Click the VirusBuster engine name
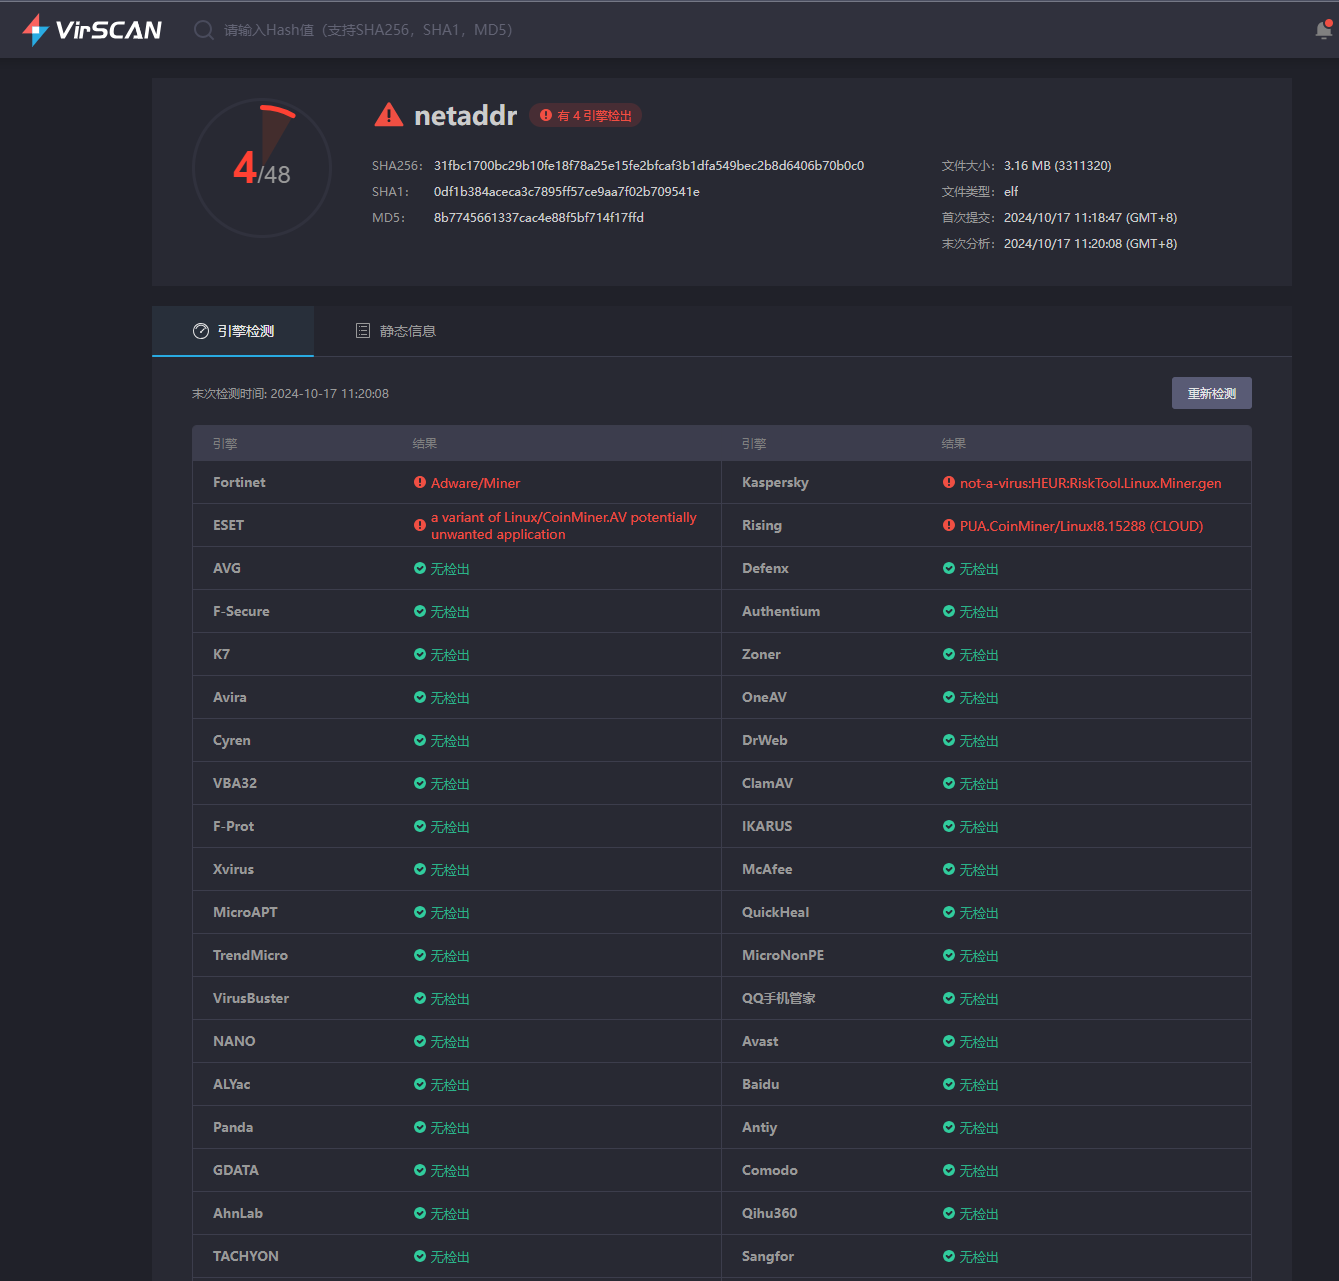Screen dimensions: 1339x1281 pyautogui.click(x=251, y=998)
